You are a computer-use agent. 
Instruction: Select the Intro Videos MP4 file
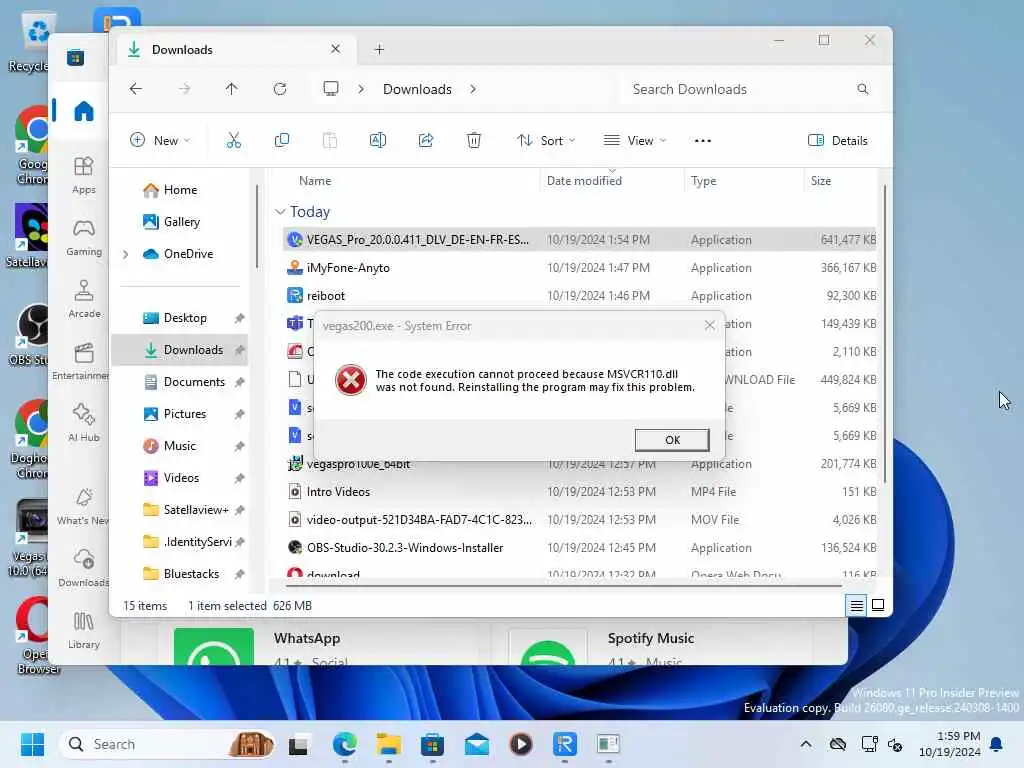(x=580, y=492)
